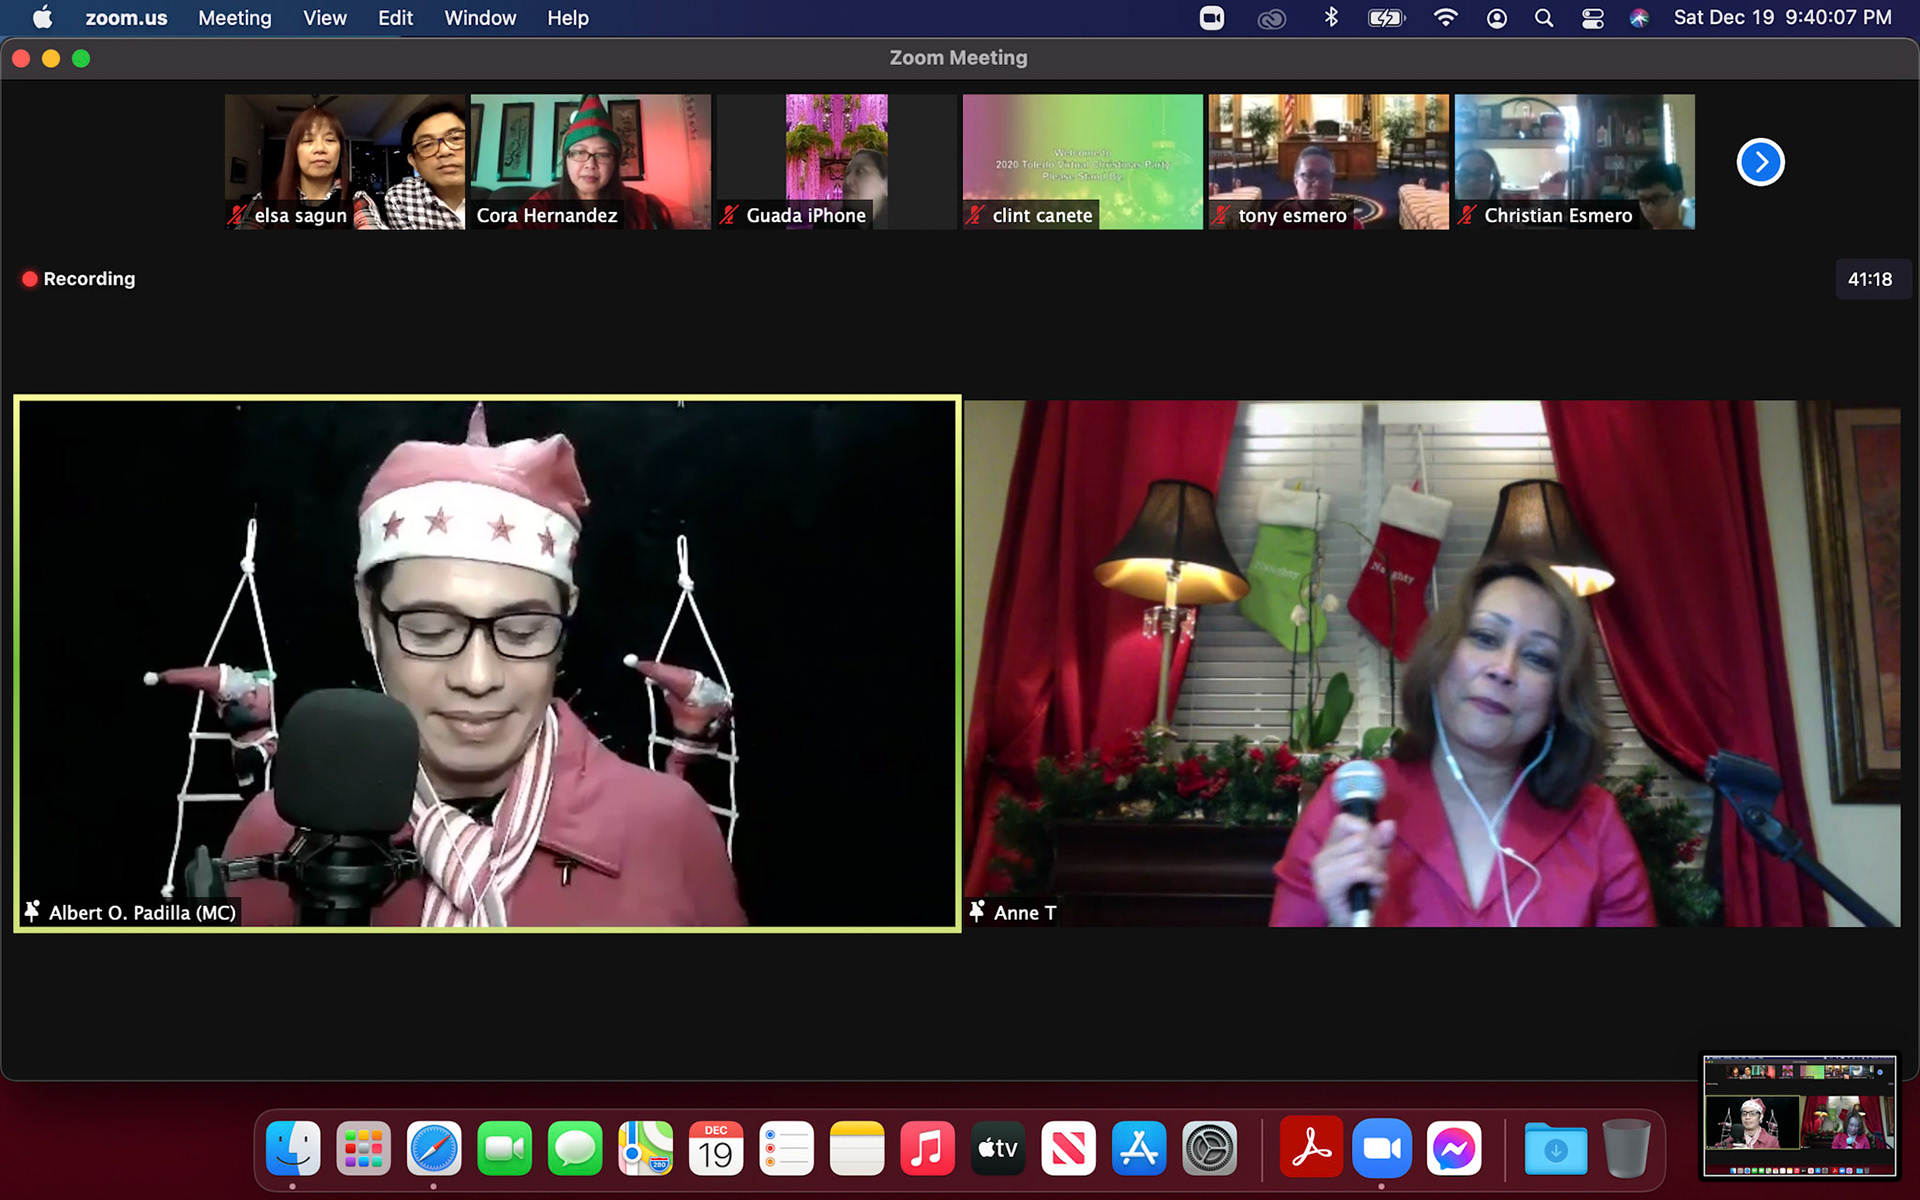Screen dimensions: 1920x1200
Task: Click the Wi-Fi status icon
Action: pos(1445,18)
